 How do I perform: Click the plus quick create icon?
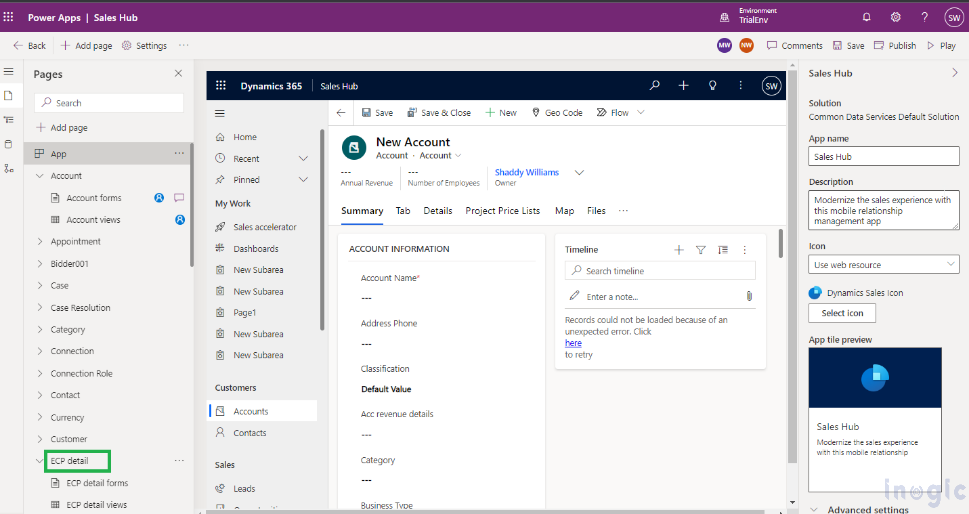(683, 86)
